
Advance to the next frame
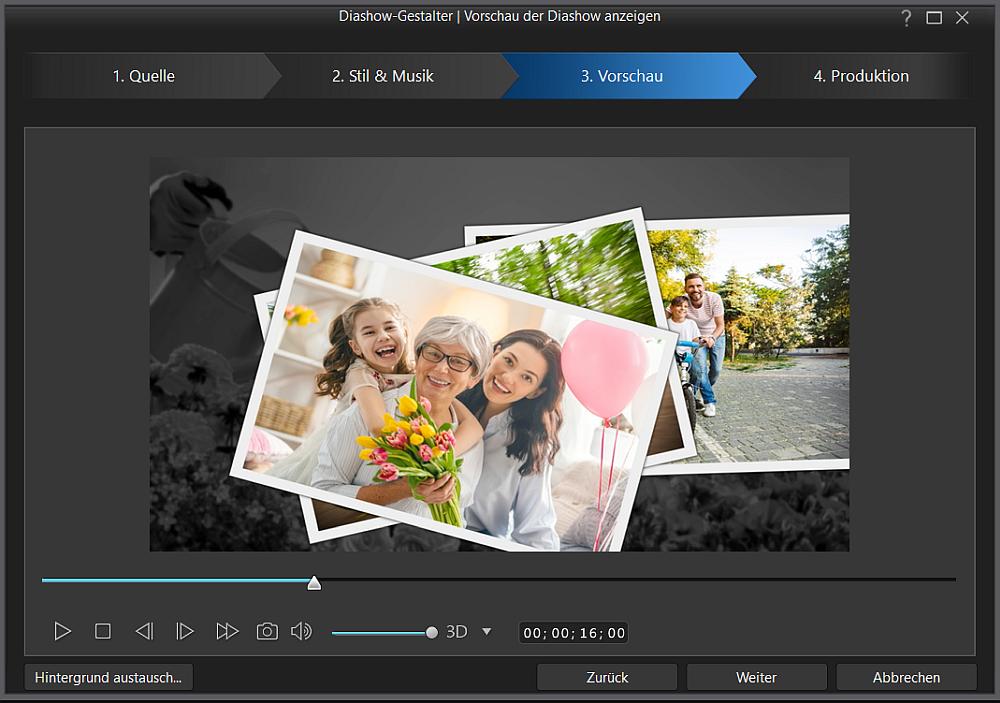(x=185, y=631)
